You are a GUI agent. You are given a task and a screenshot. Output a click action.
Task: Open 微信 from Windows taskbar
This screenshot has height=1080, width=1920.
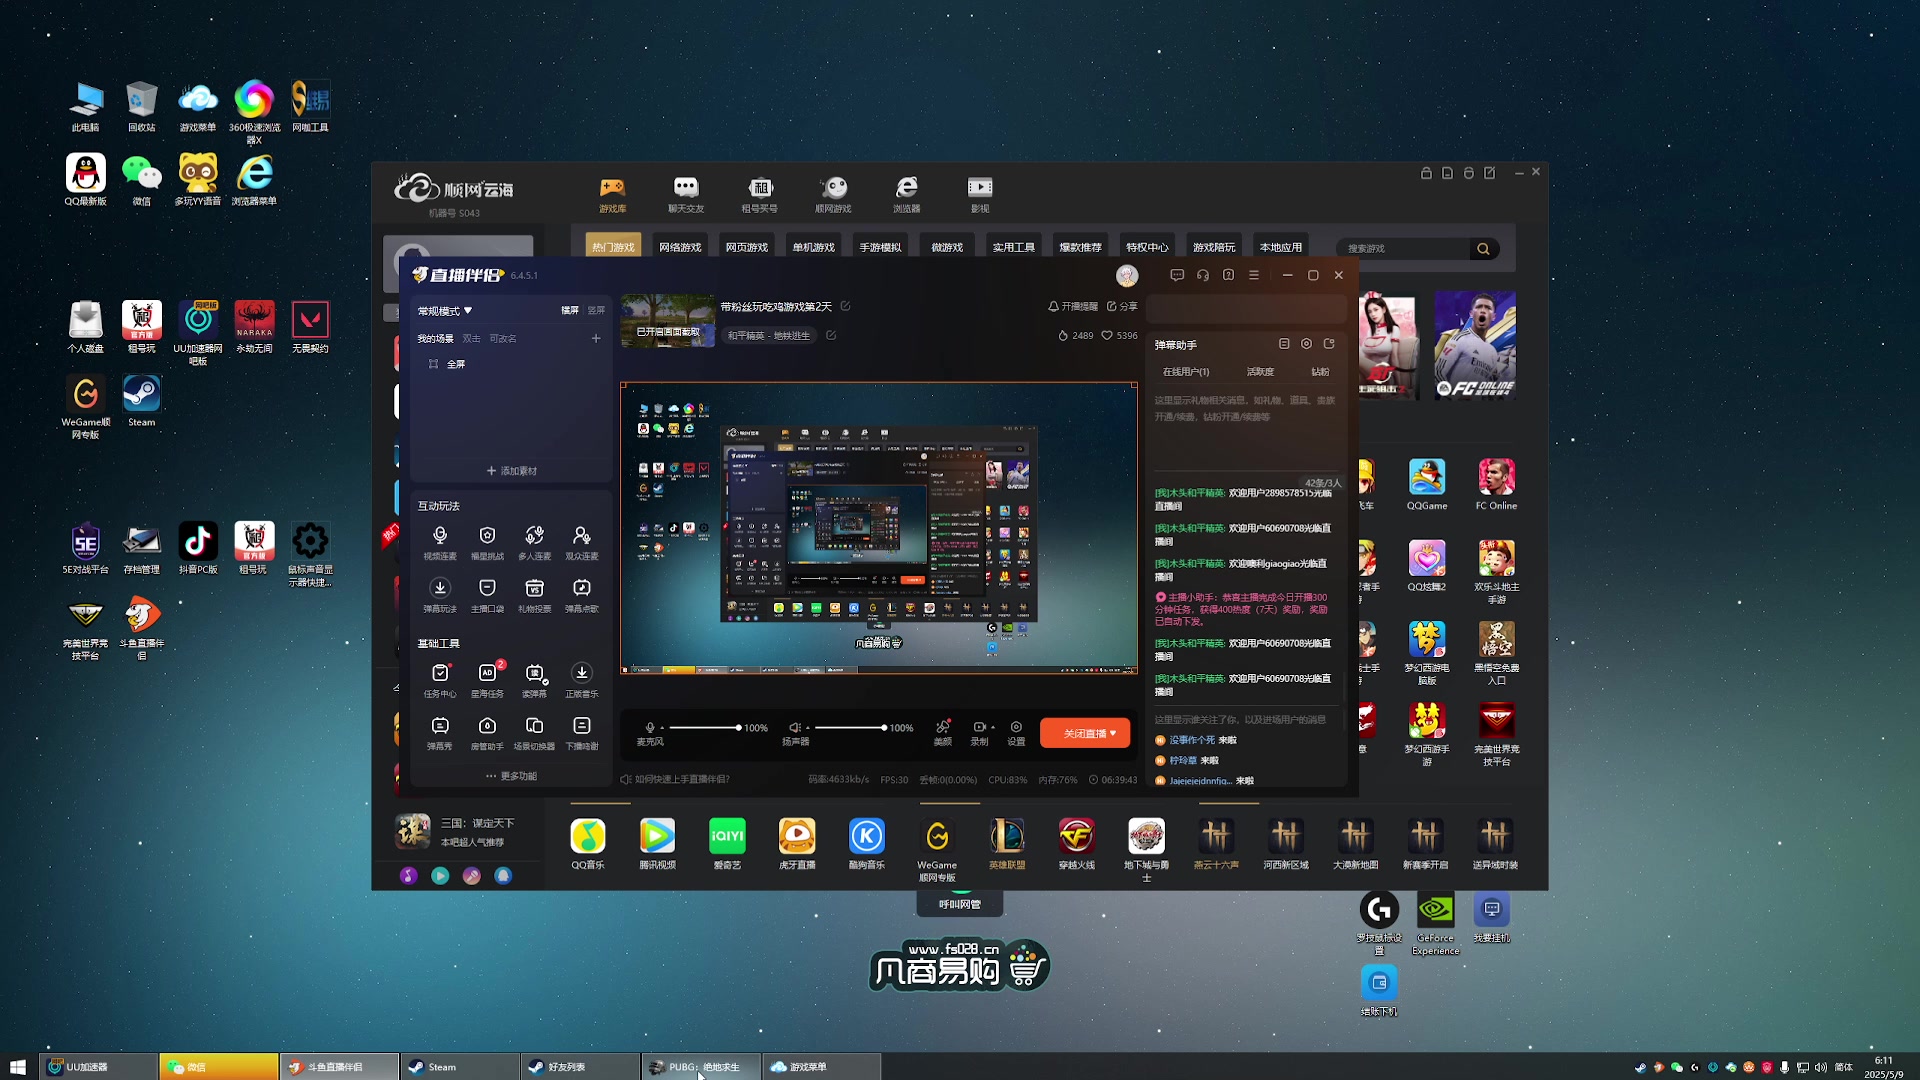219,1067
